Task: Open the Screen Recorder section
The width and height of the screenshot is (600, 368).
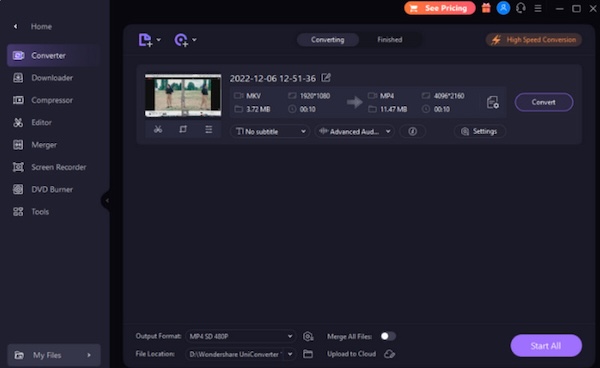Action: (59, 167)
